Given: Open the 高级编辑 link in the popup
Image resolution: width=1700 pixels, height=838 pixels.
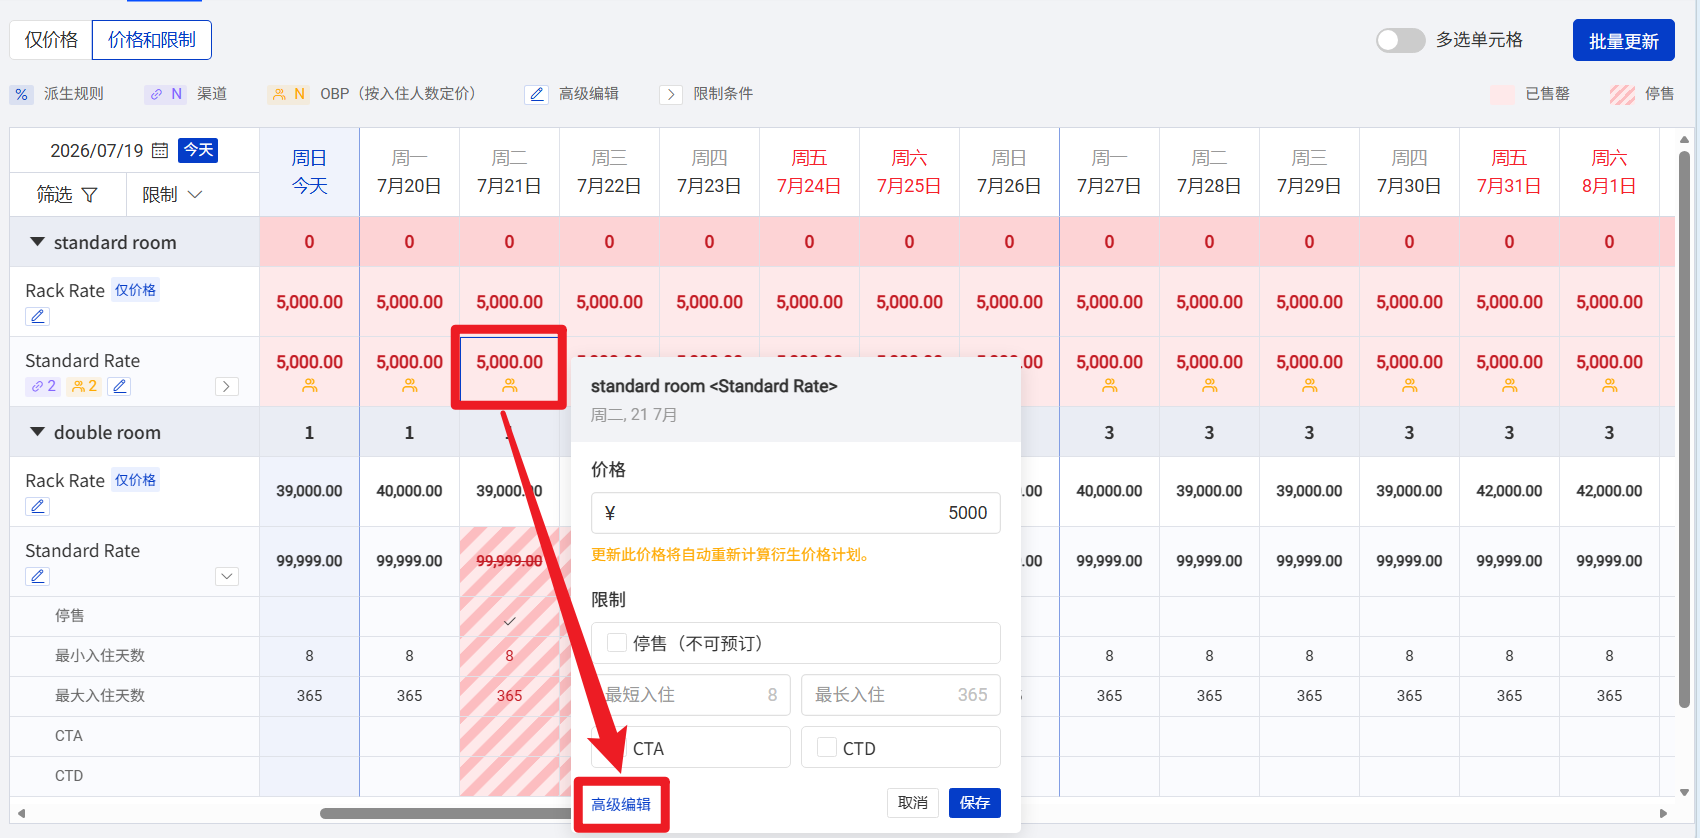Looking at the screenshot, I should [621, 804].
